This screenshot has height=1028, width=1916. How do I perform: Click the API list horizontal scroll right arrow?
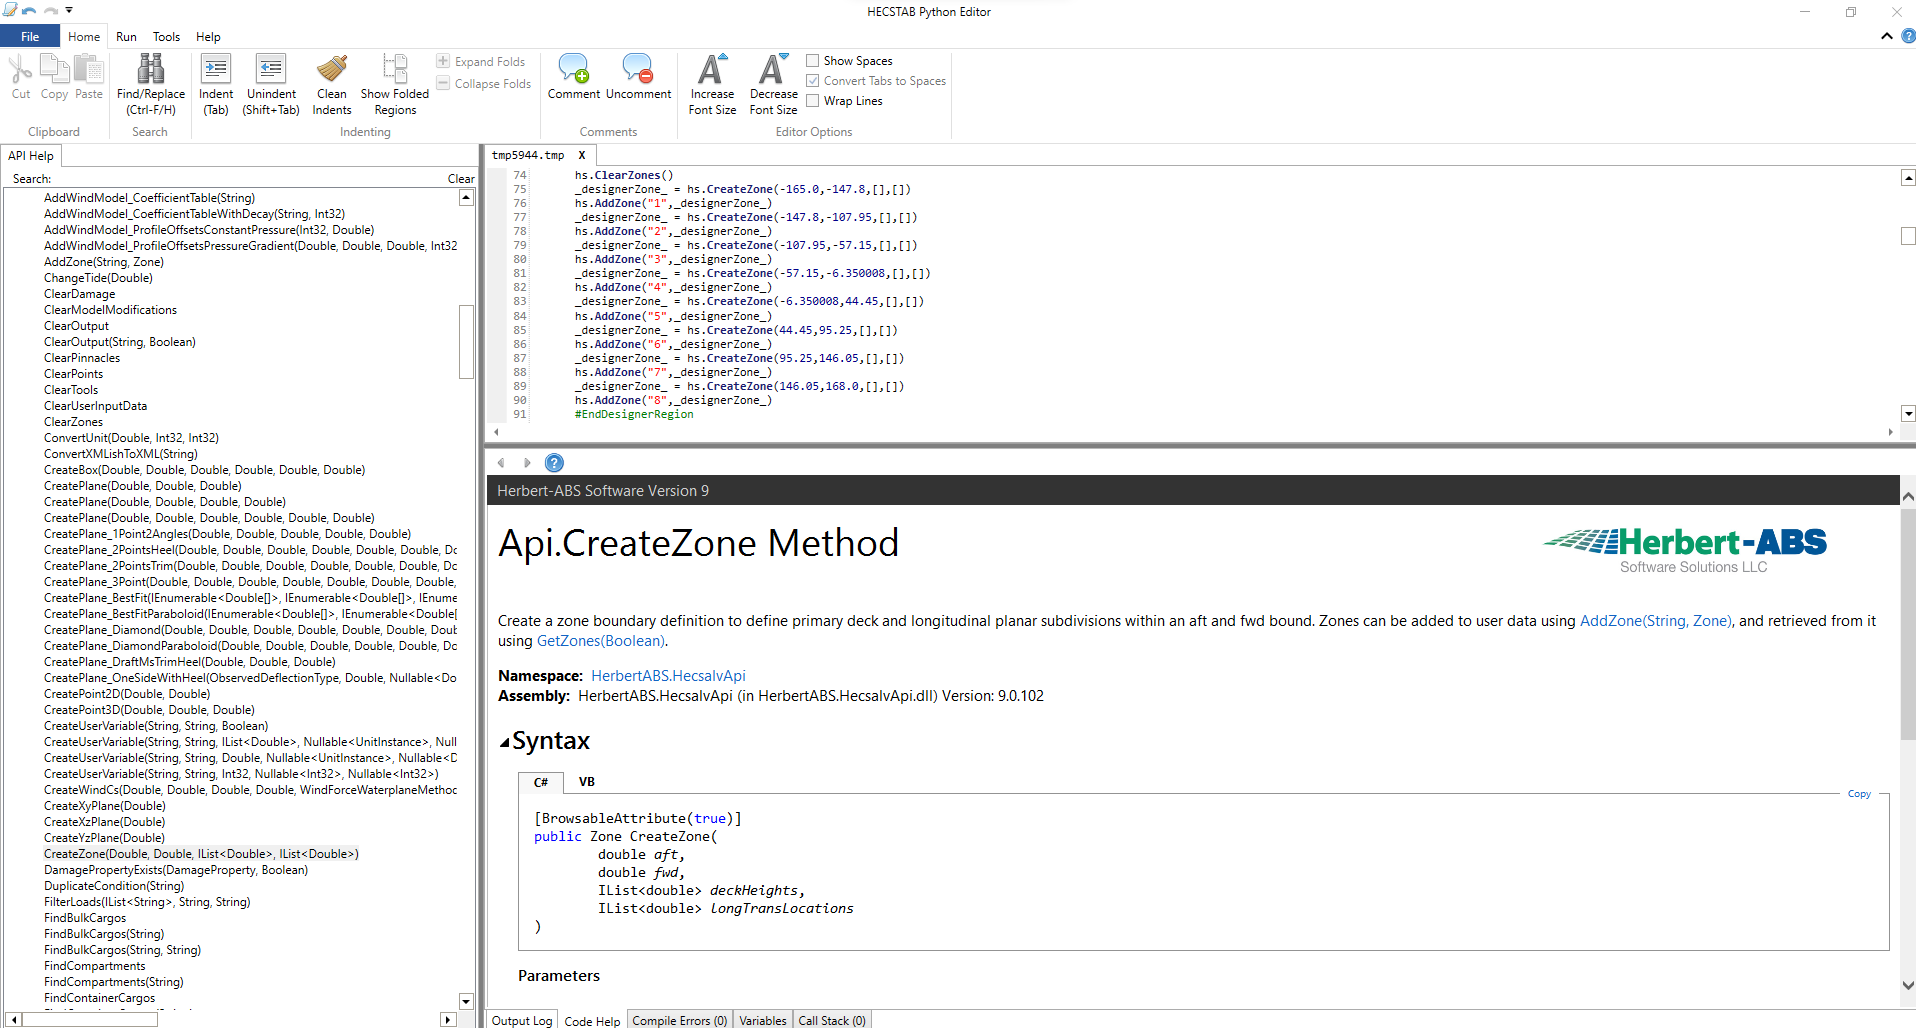coord(448,1020)
